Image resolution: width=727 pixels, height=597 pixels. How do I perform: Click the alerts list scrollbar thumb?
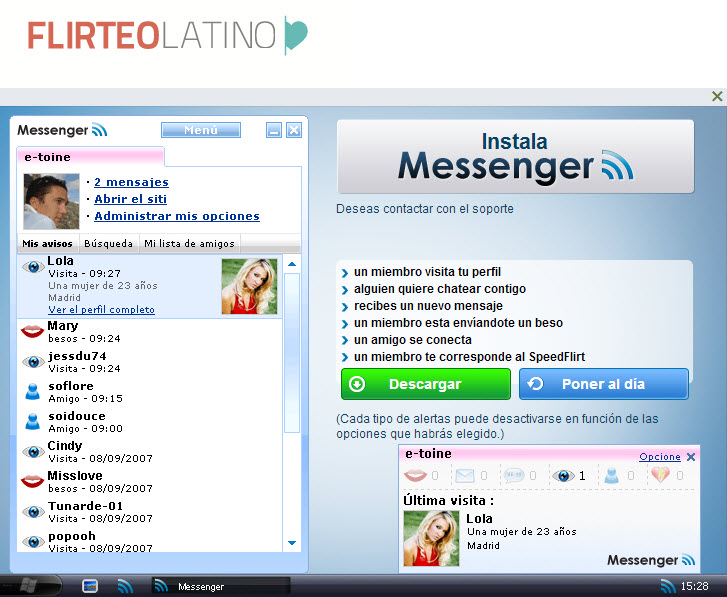click(292, 353)
